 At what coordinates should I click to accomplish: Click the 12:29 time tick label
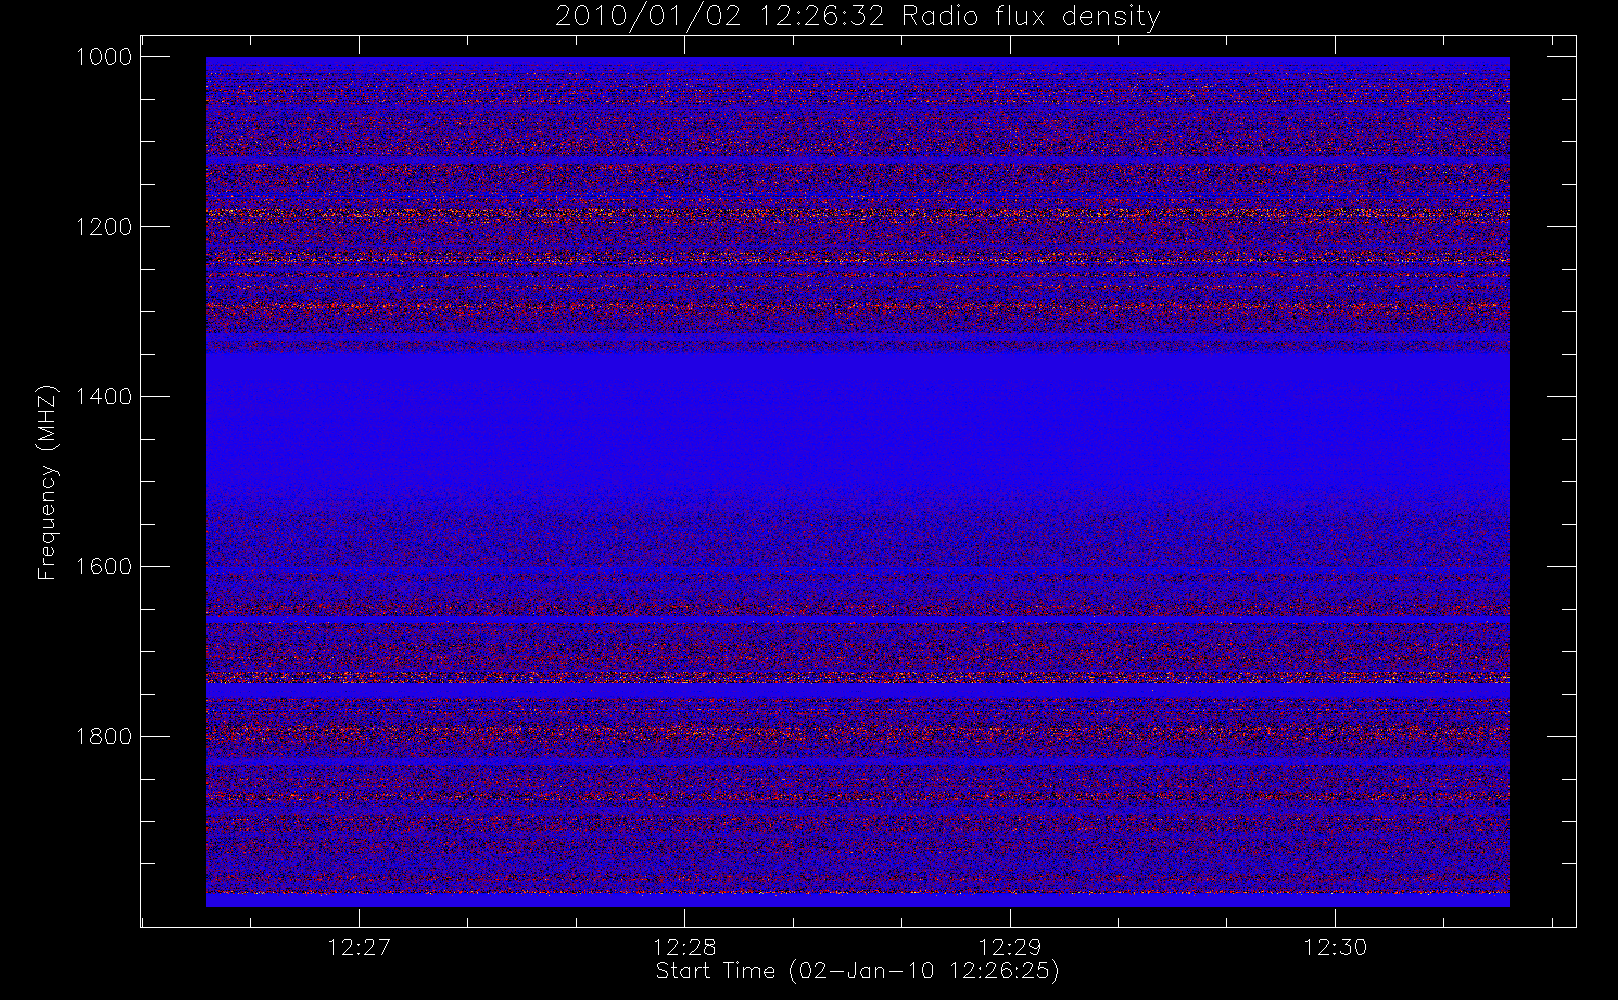(1010, 947)
